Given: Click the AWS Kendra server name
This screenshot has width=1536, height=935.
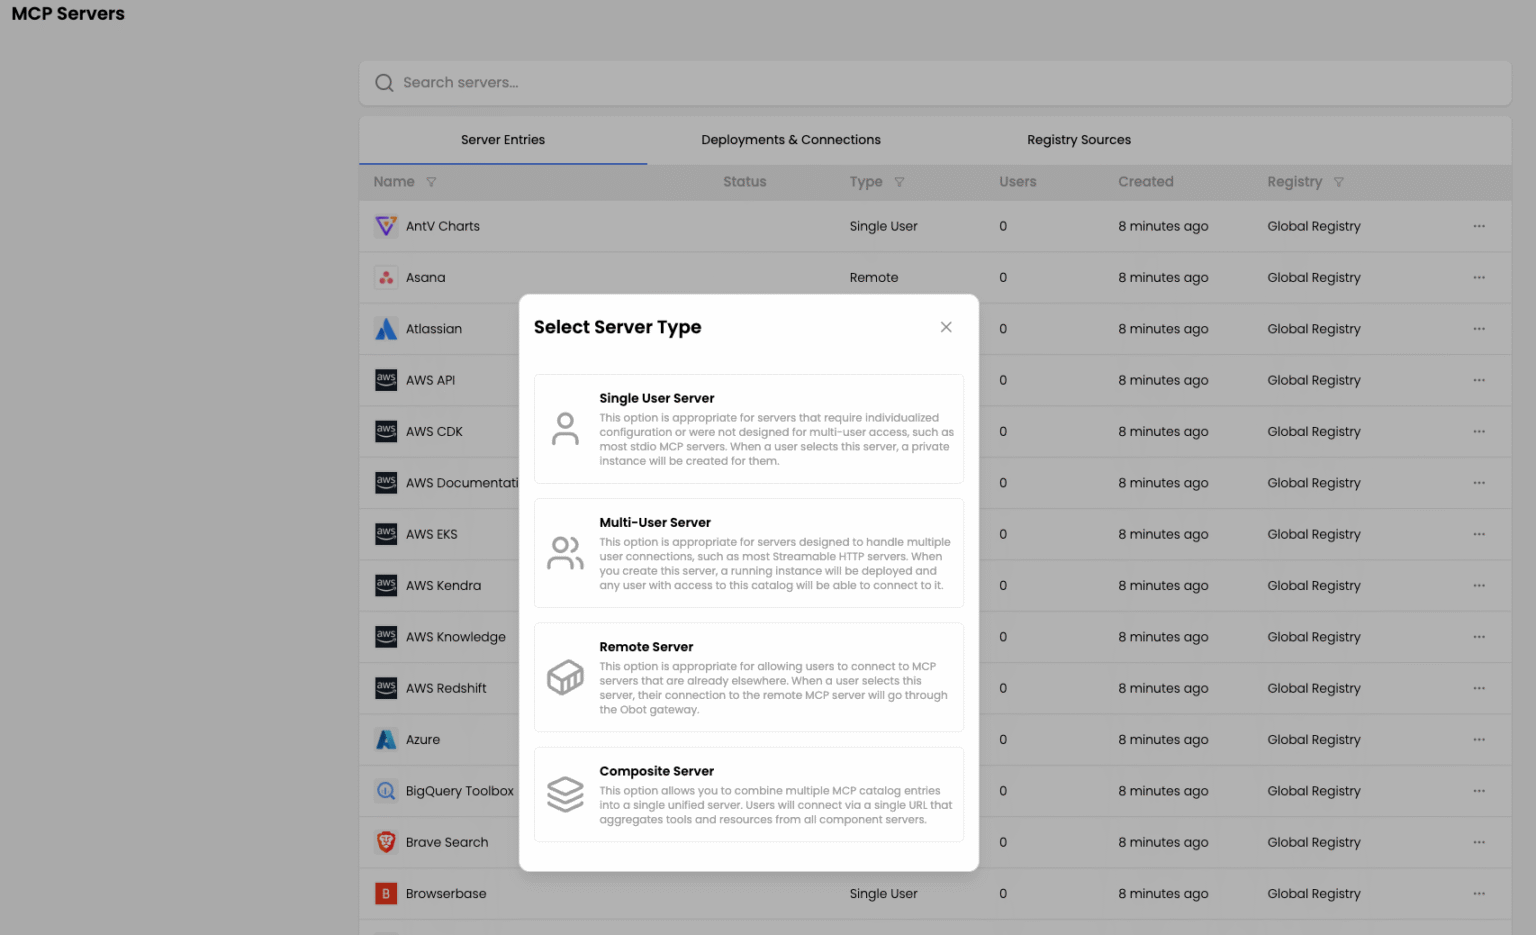Looking at the screenshot, I should (443, 586).
